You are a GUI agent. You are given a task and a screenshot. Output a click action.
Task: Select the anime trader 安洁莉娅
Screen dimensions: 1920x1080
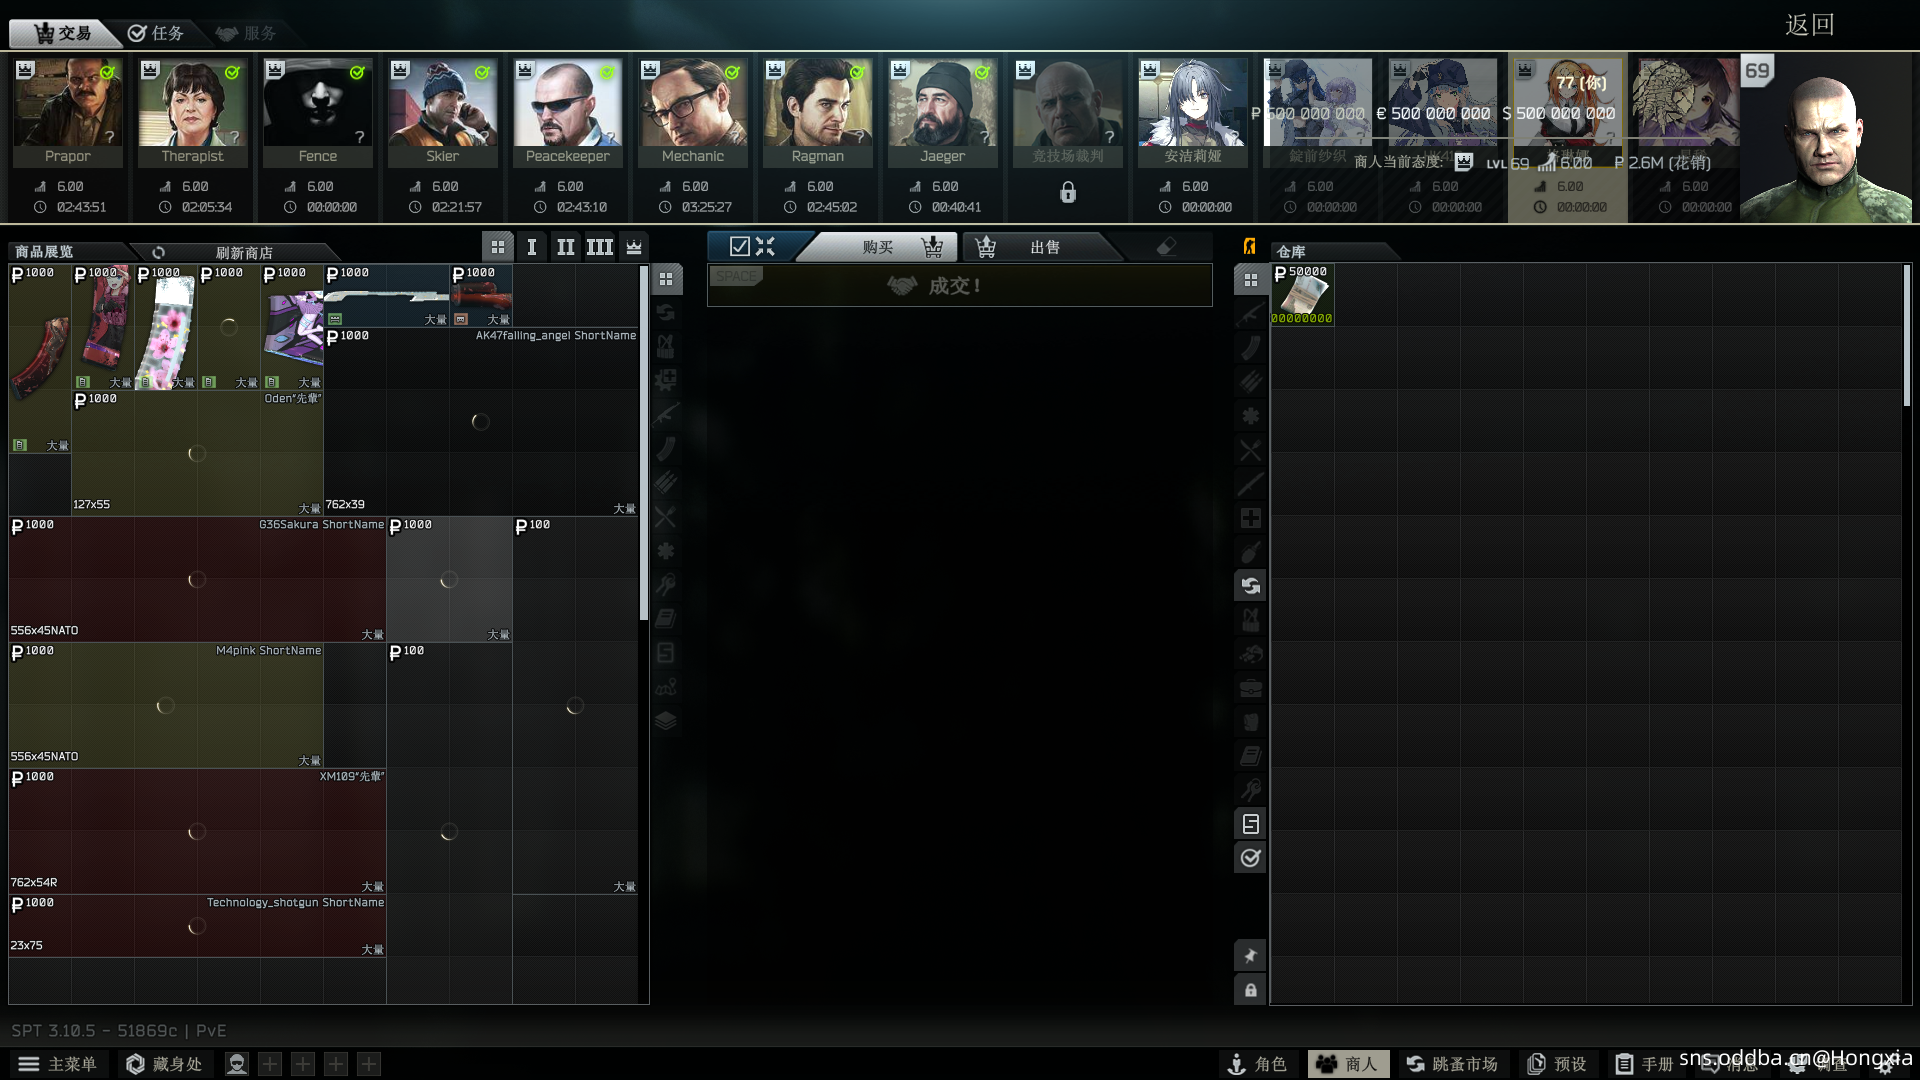tap(1193, 112)
